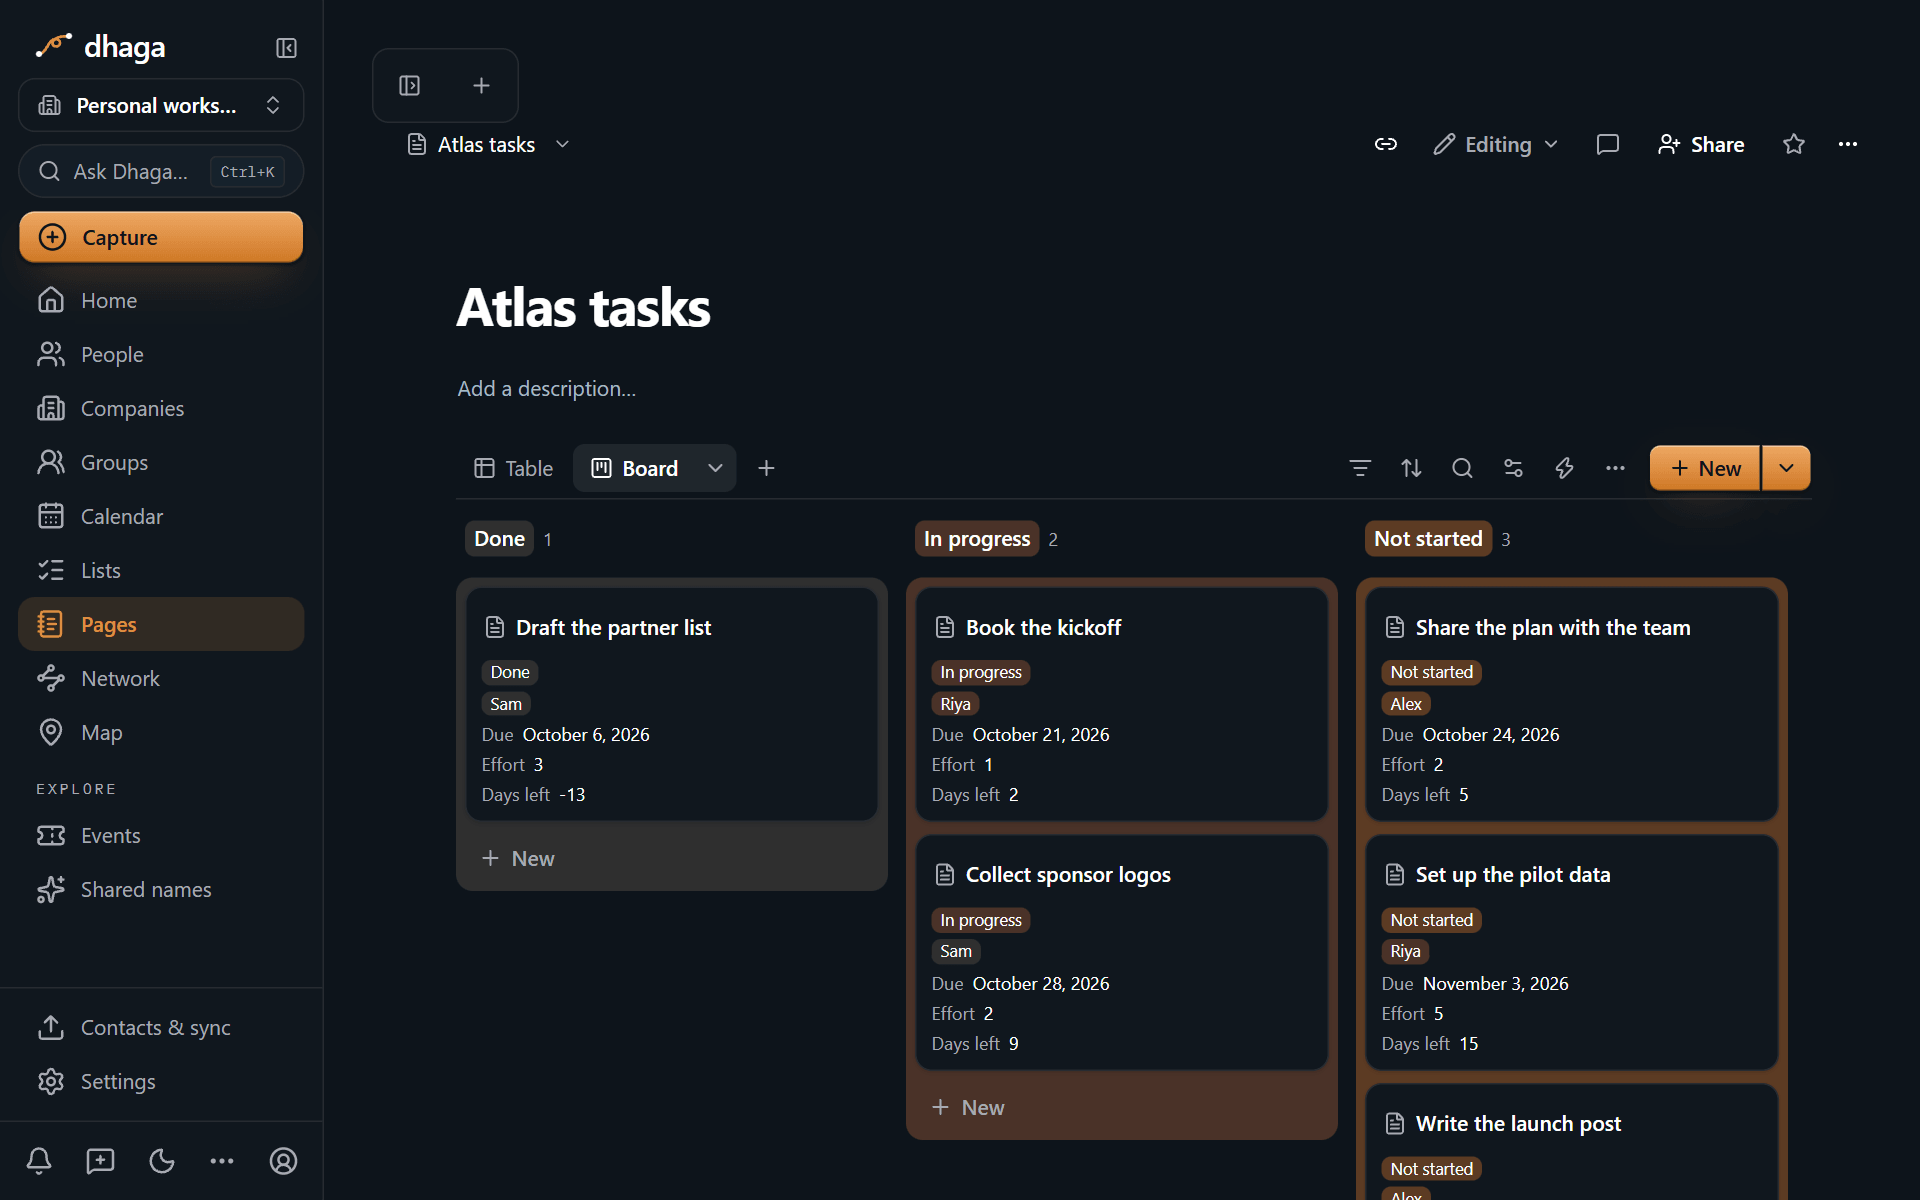Click the Ask Dhaga search field

click(161, 172)
